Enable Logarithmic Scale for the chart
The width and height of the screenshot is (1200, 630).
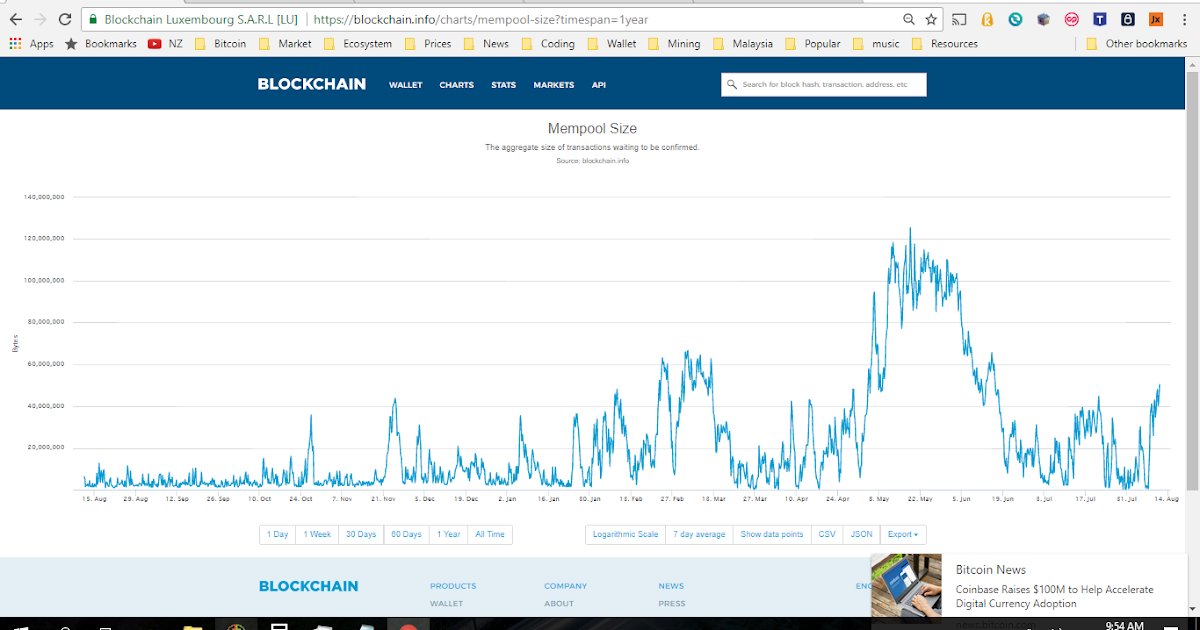tap(624, 534)
